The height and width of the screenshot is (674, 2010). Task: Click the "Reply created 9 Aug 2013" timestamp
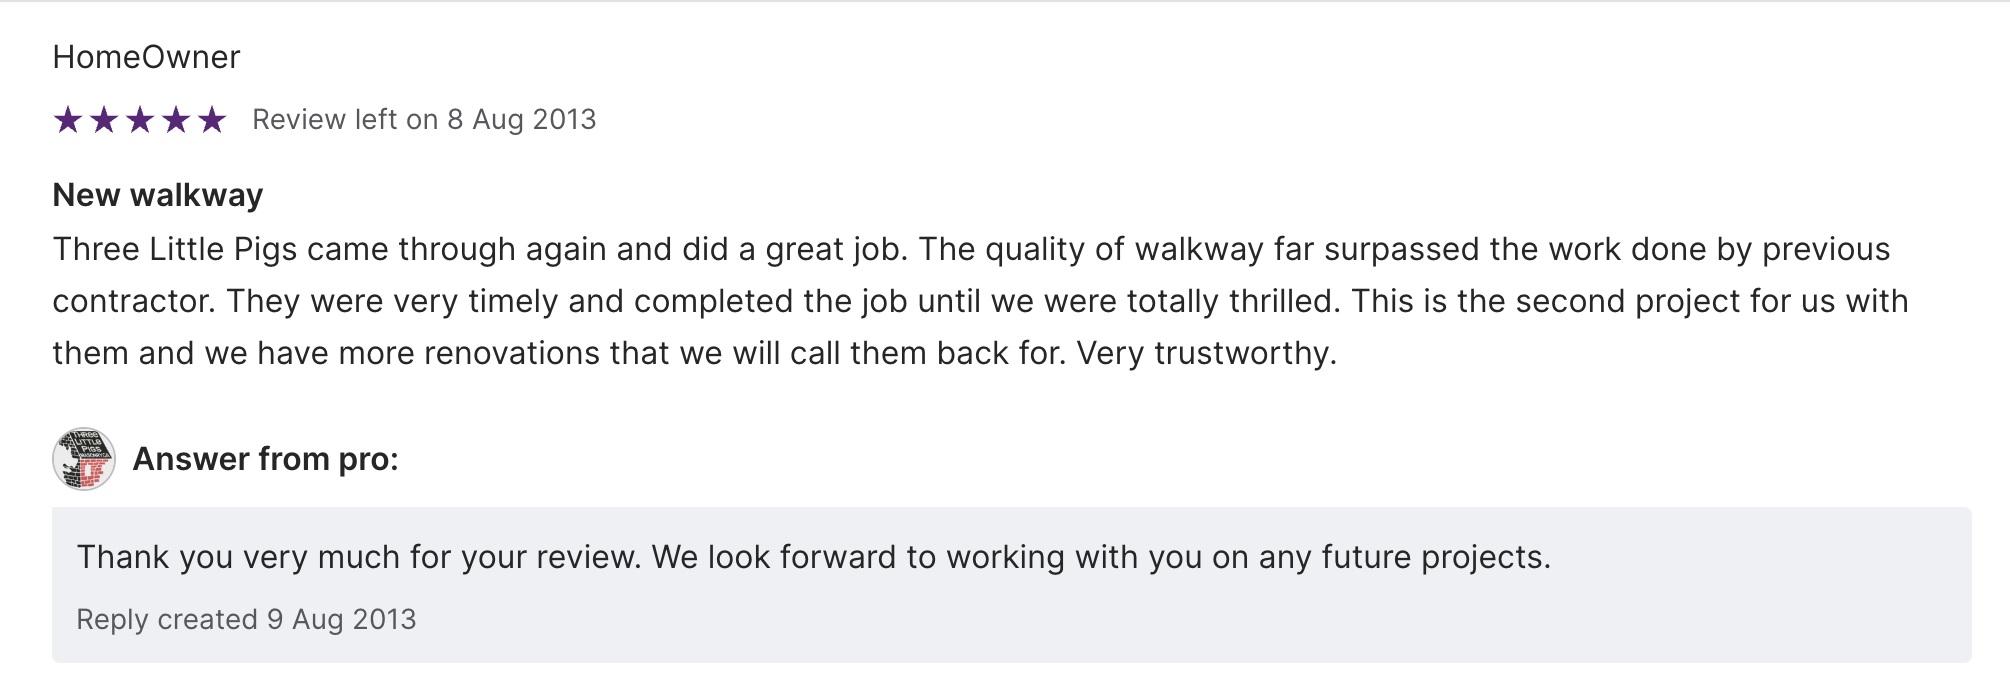[x=246, y=620]
